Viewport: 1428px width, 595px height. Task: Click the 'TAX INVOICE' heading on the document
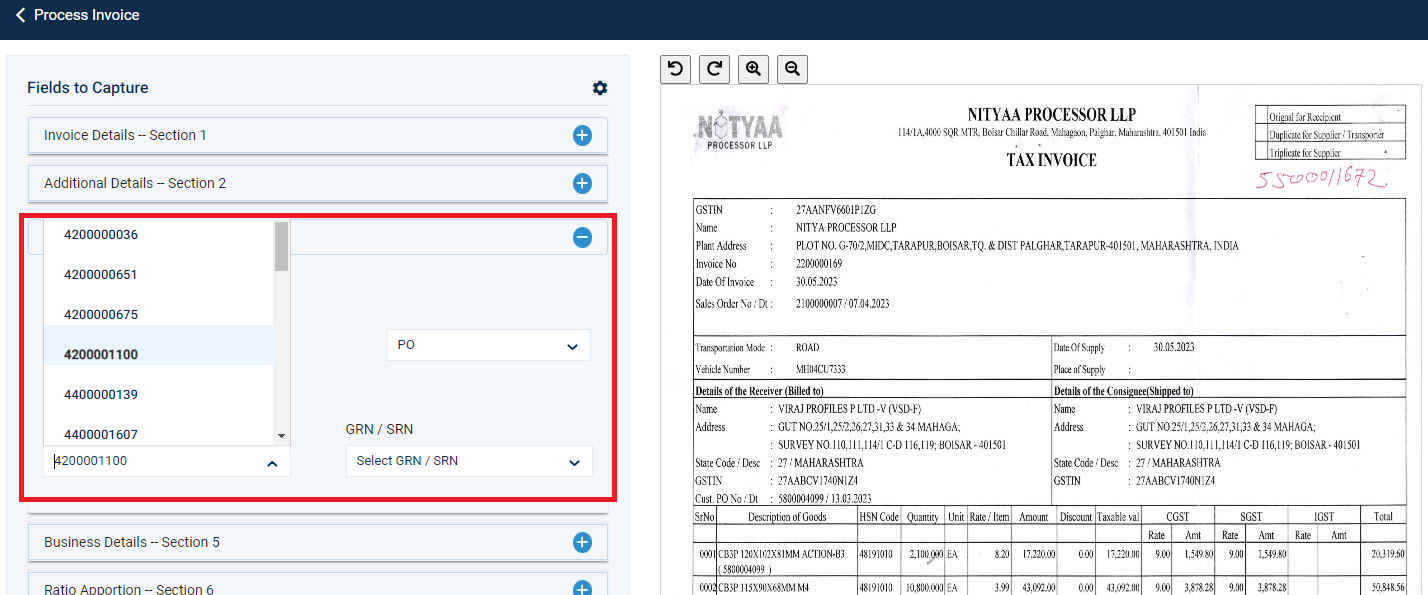pos(1051,160)
